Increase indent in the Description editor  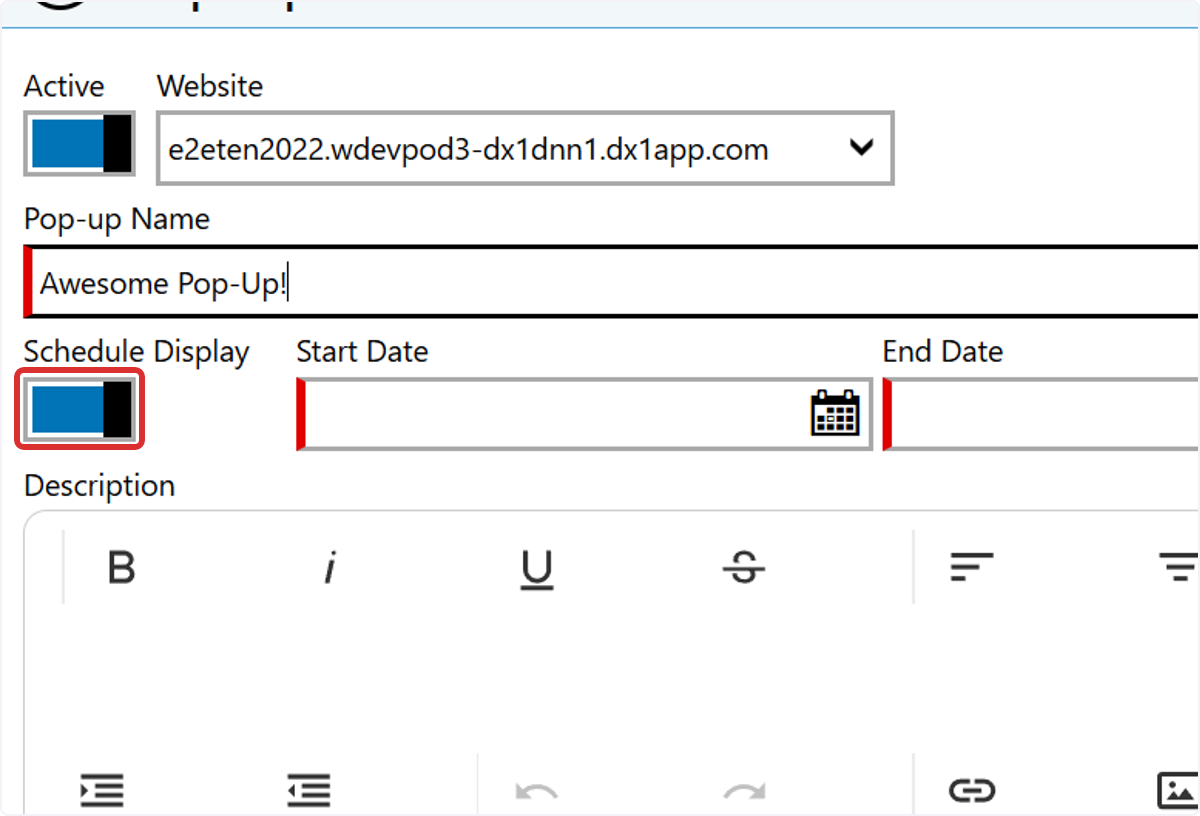point(101,790)
